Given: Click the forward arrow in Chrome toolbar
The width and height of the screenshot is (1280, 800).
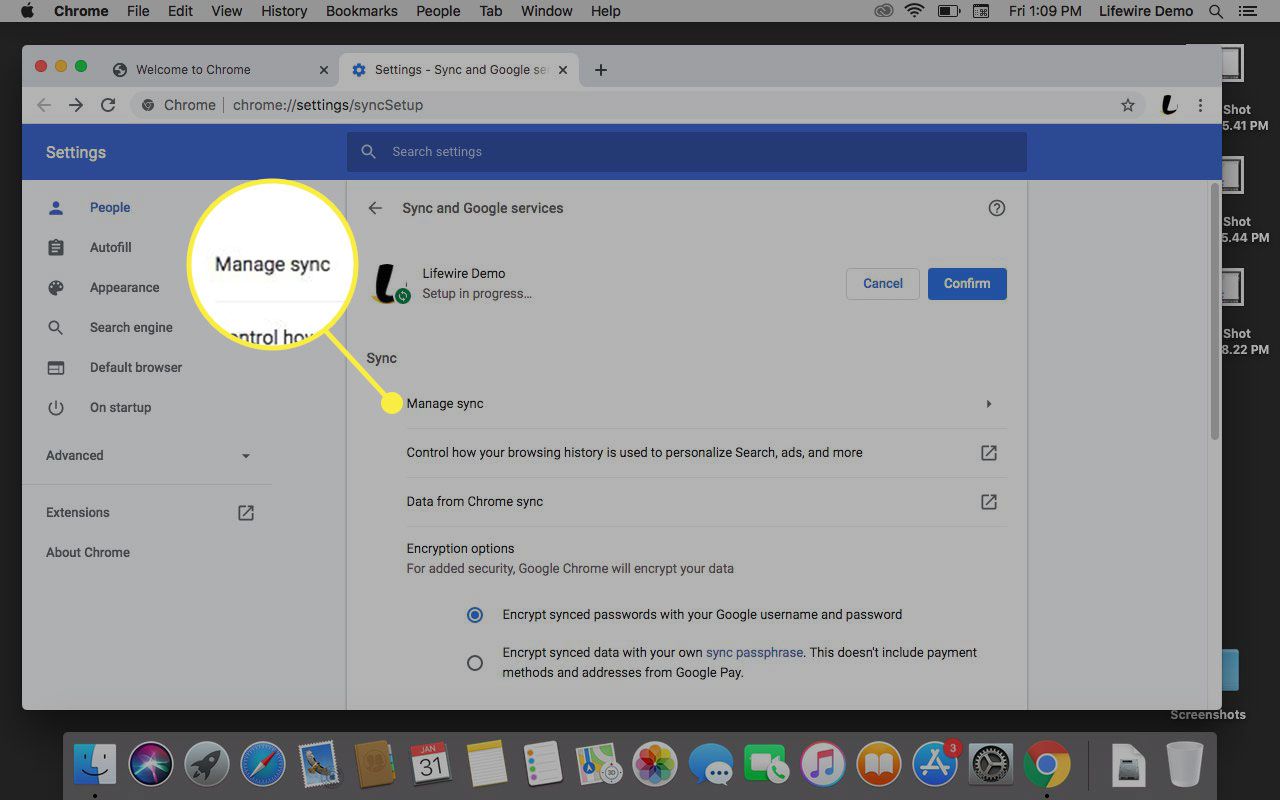Looking at the screenshot, I should (x=76, y=105).
